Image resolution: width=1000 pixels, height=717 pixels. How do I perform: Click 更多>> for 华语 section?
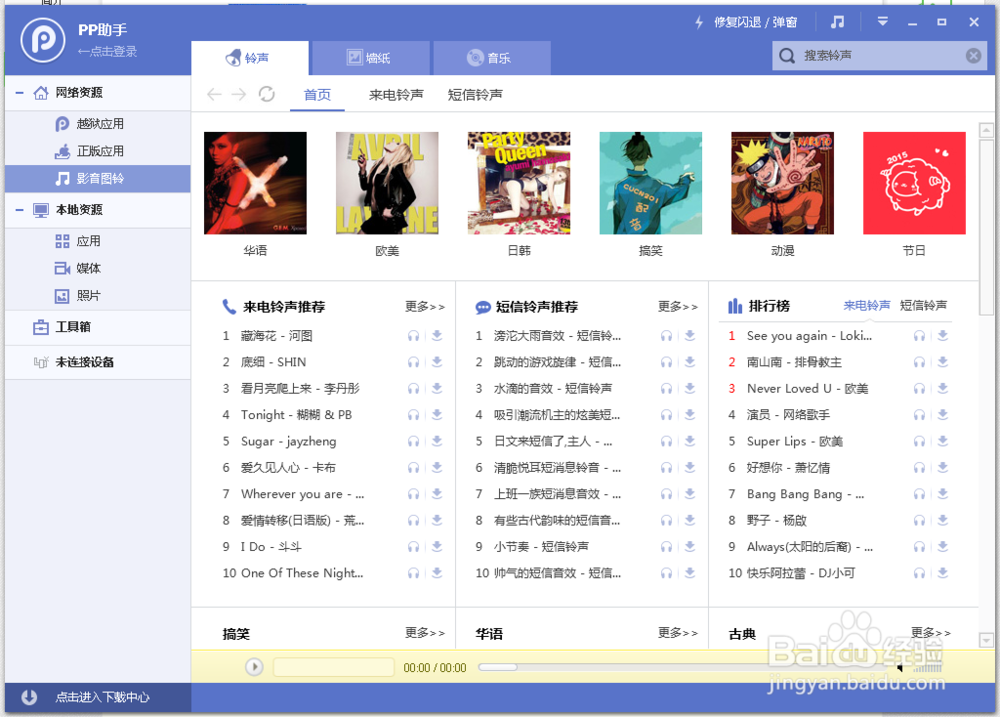tap(678, 633)
